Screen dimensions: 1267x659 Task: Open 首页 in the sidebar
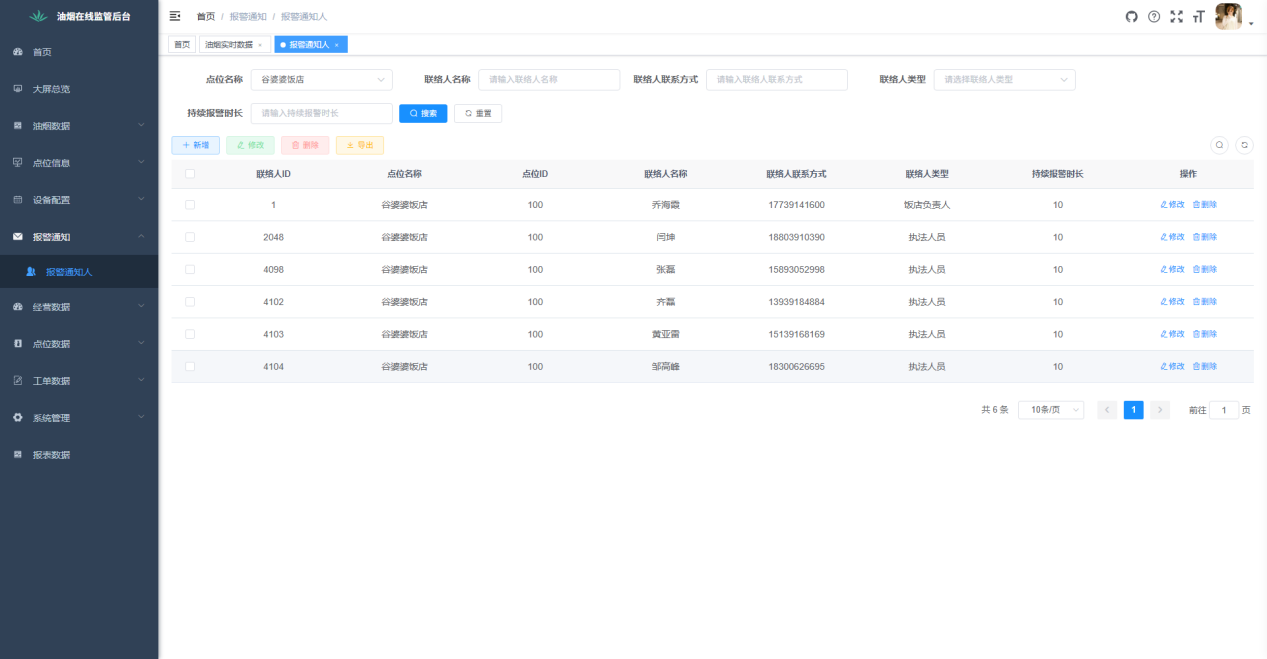click(x=79, y=52)
